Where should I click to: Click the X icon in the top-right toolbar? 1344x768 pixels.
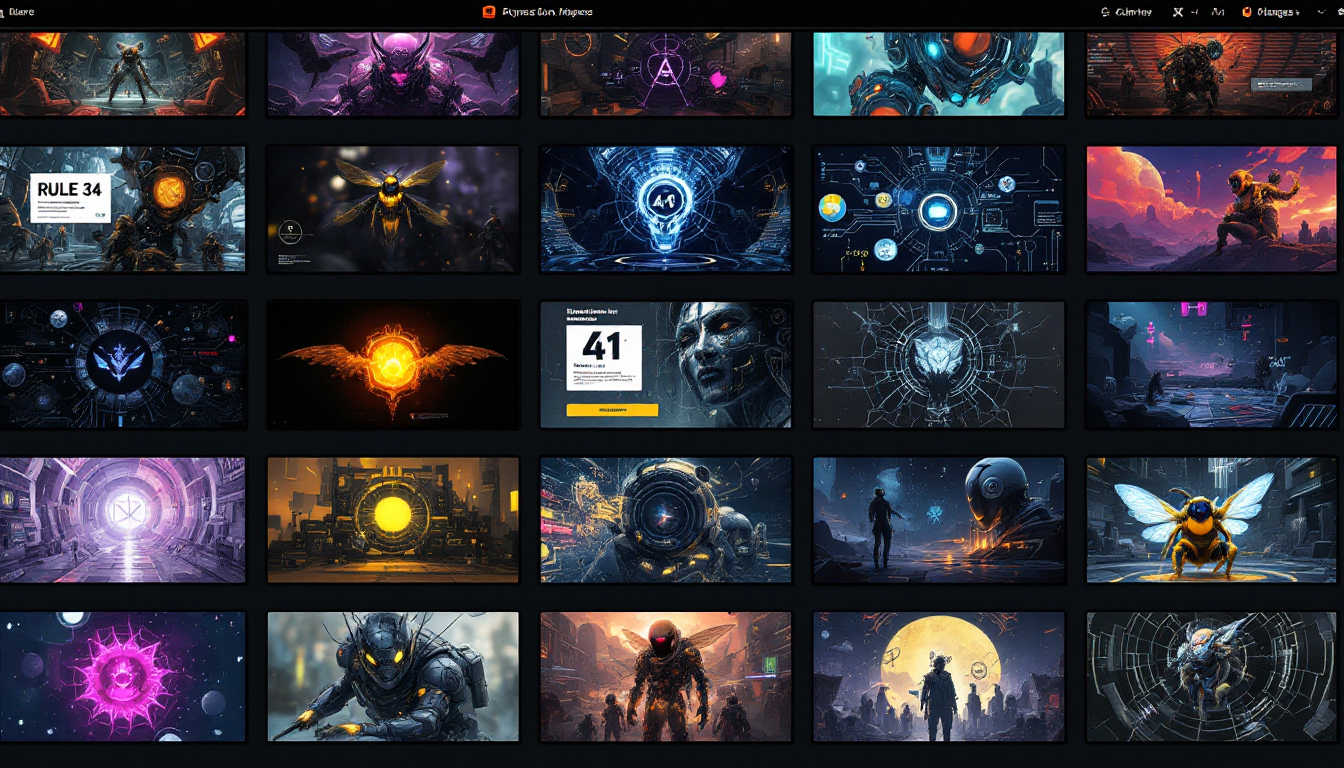(x=1177, y=12)
